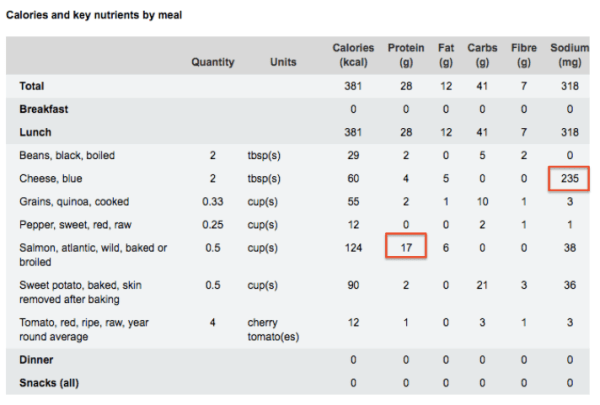Click the Protein (g) column header
Screen dimensions: 600x405
coord(404,55)
